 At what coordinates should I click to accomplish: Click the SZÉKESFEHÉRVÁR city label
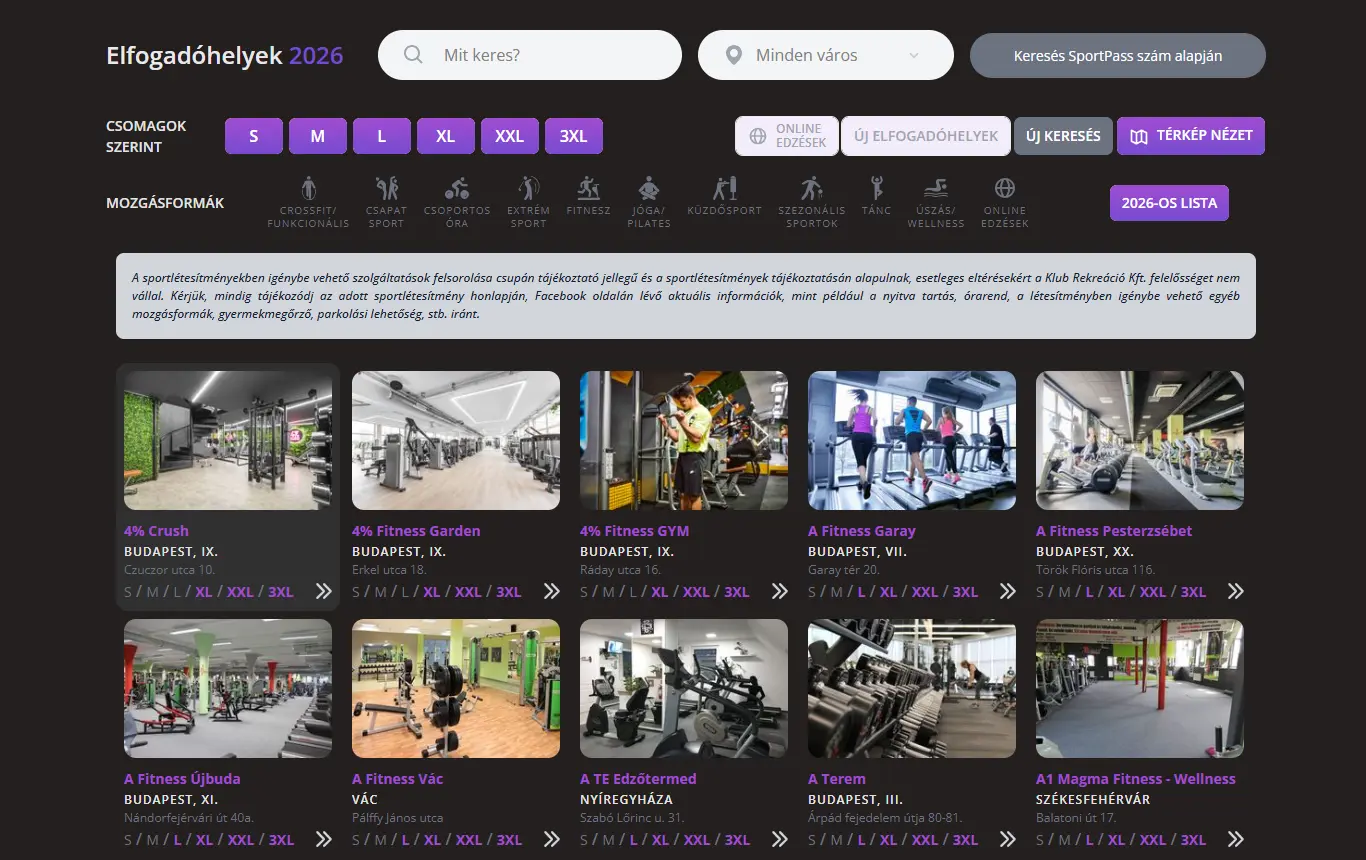click(x=1093, y=800)
